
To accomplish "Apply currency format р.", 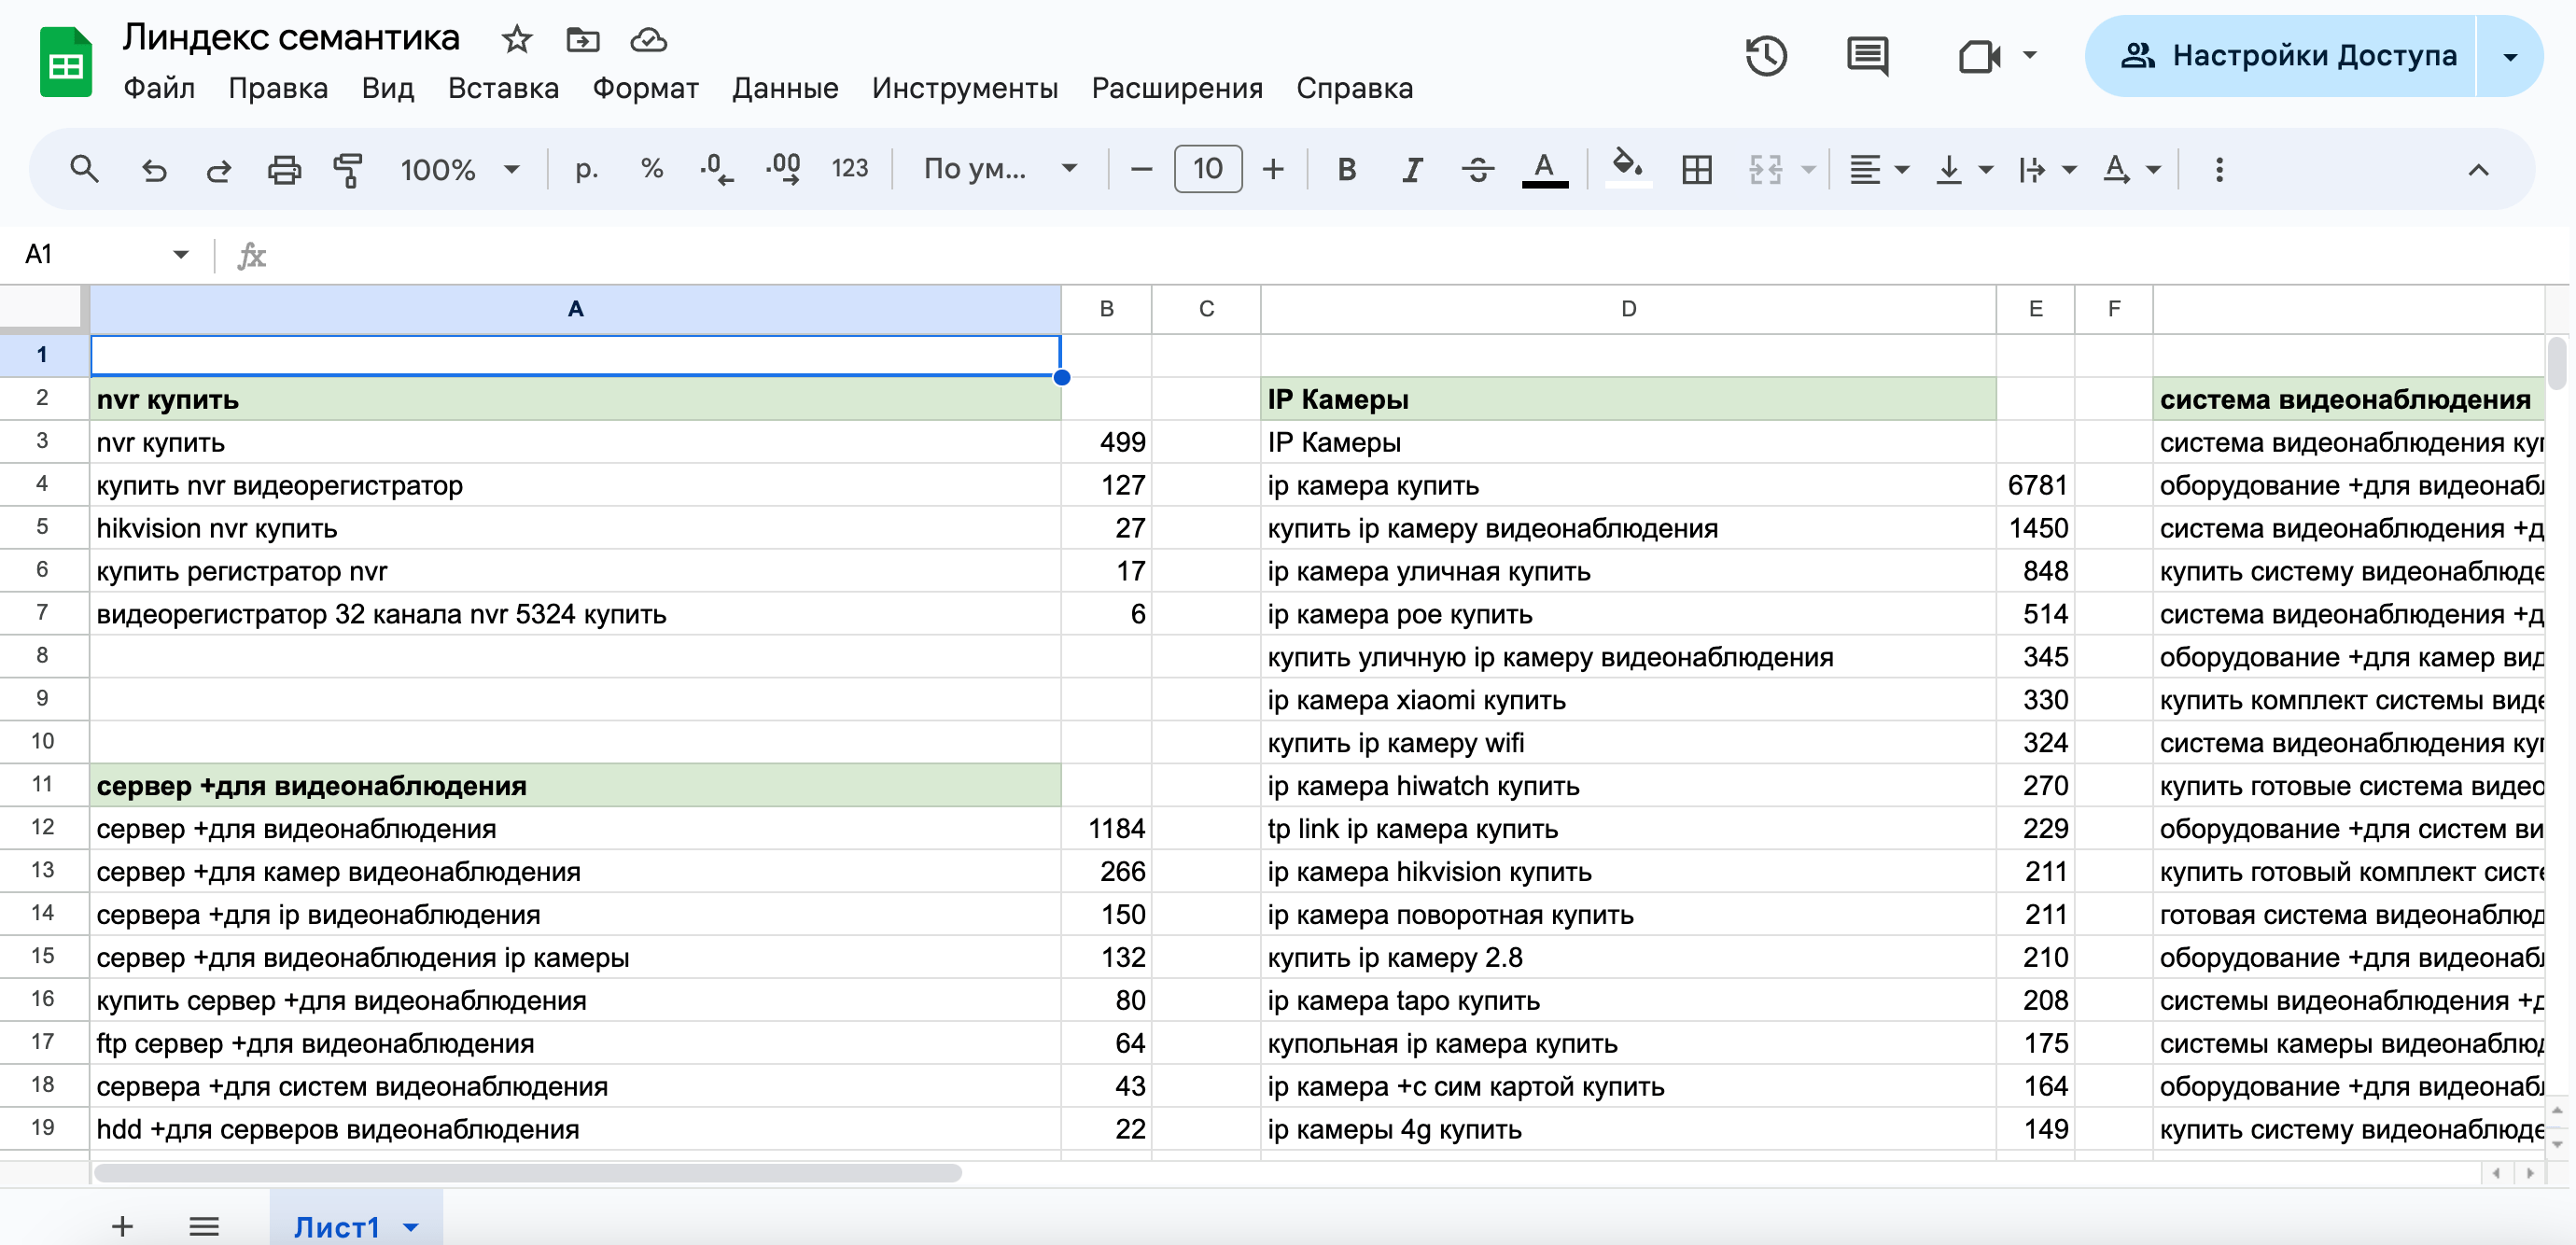I will pyautogui.click(x=587, y=169).
